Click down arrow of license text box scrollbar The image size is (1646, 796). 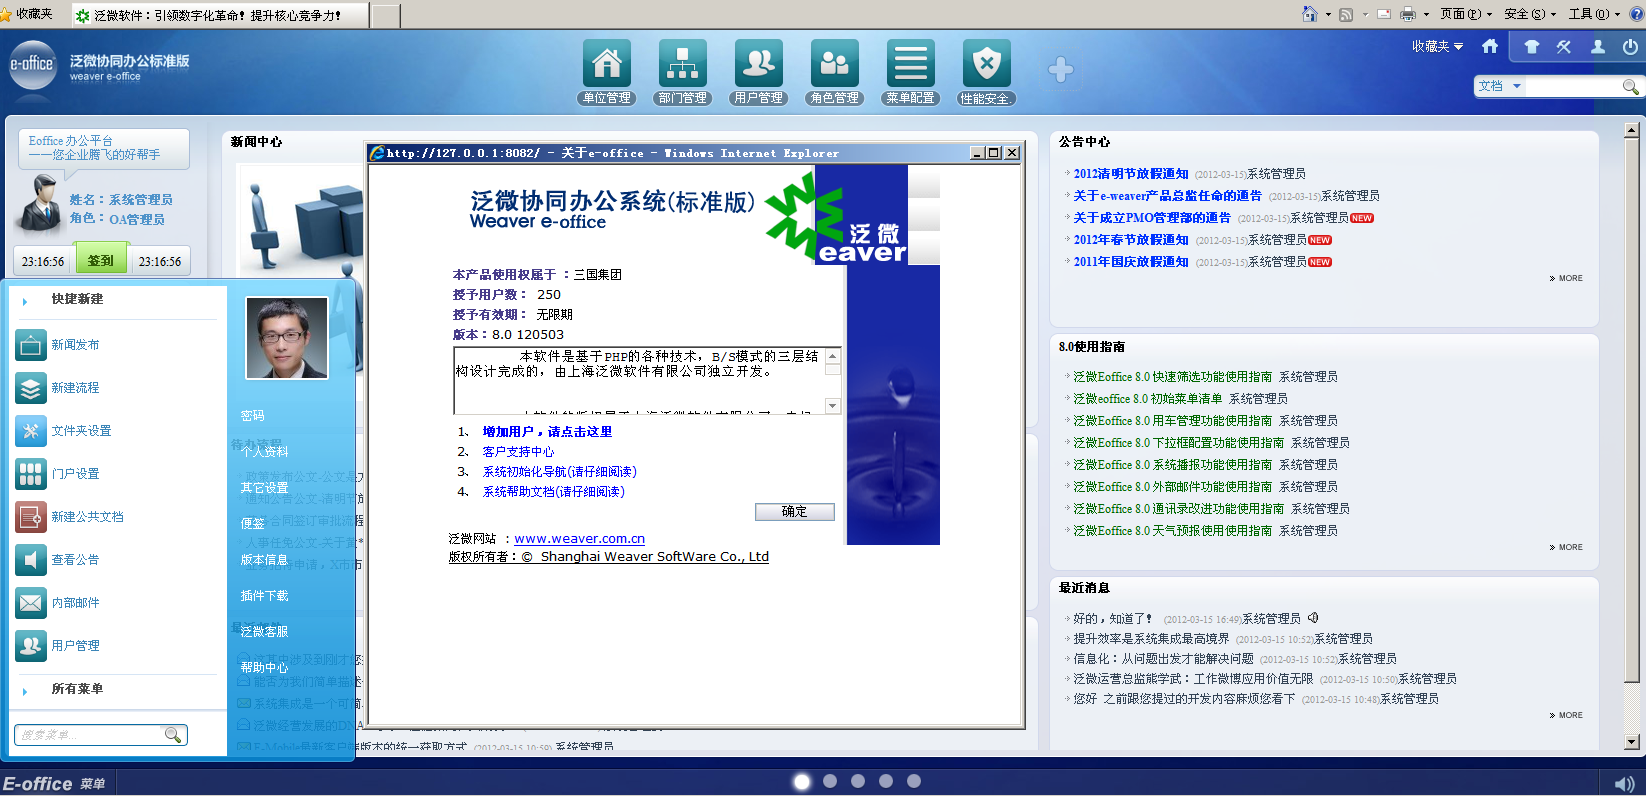click(x=833, y=406)
